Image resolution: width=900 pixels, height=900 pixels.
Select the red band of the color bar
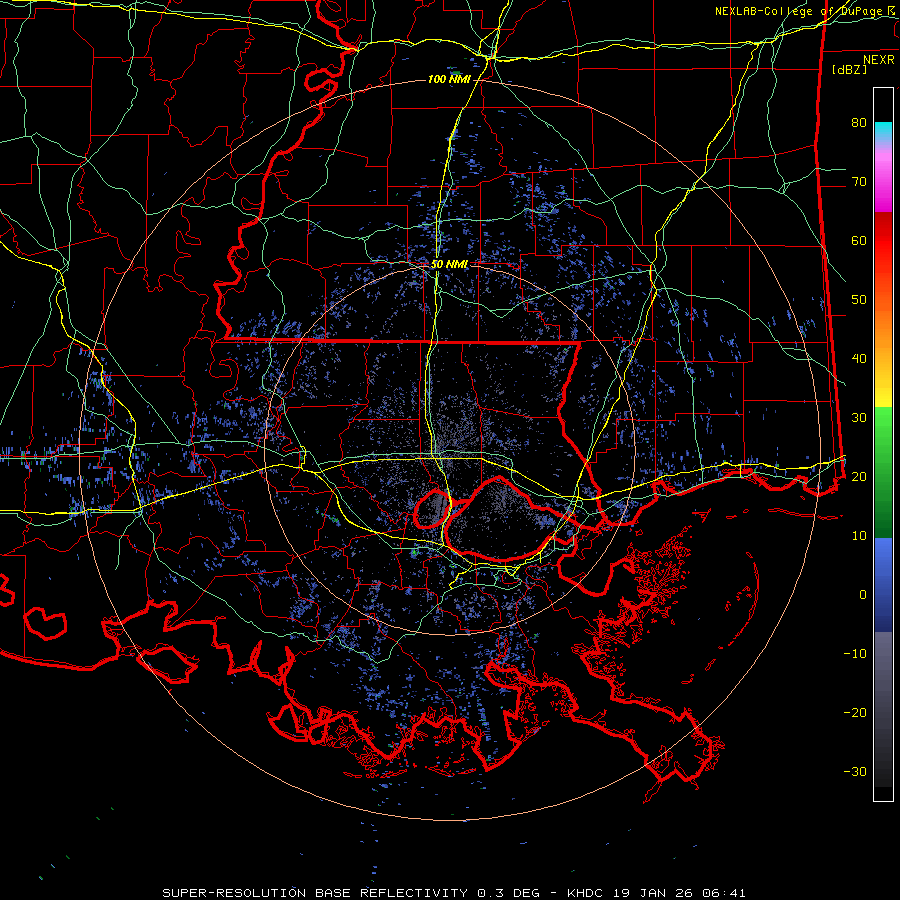pyautogui.click(x=883, y=241)
